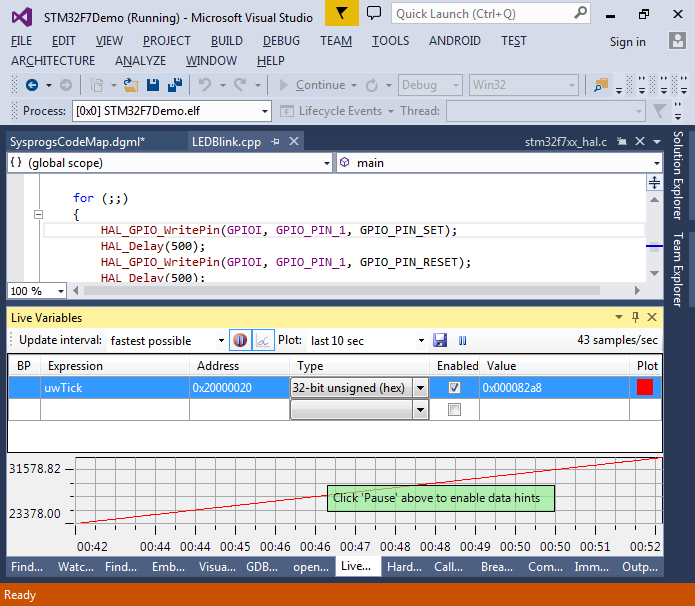The width and height of the screenshot is (695, 606).
Task: Switch to the GDB... bottom tab
Action: pos(262,567)
